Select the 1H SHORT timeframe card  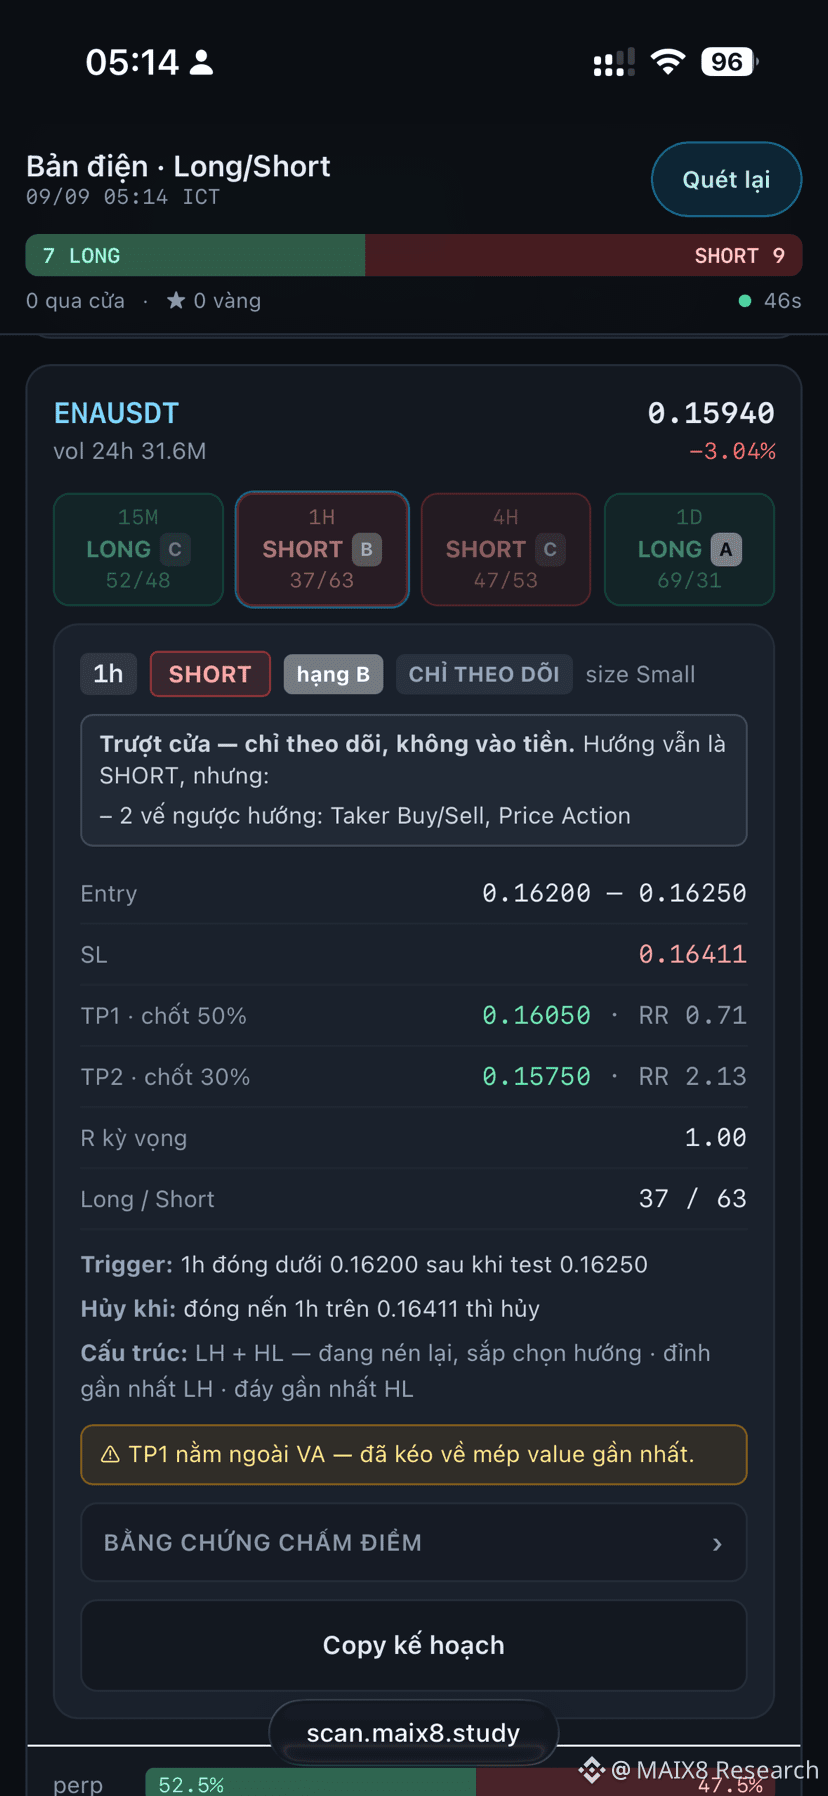click(x=322, y=549)
